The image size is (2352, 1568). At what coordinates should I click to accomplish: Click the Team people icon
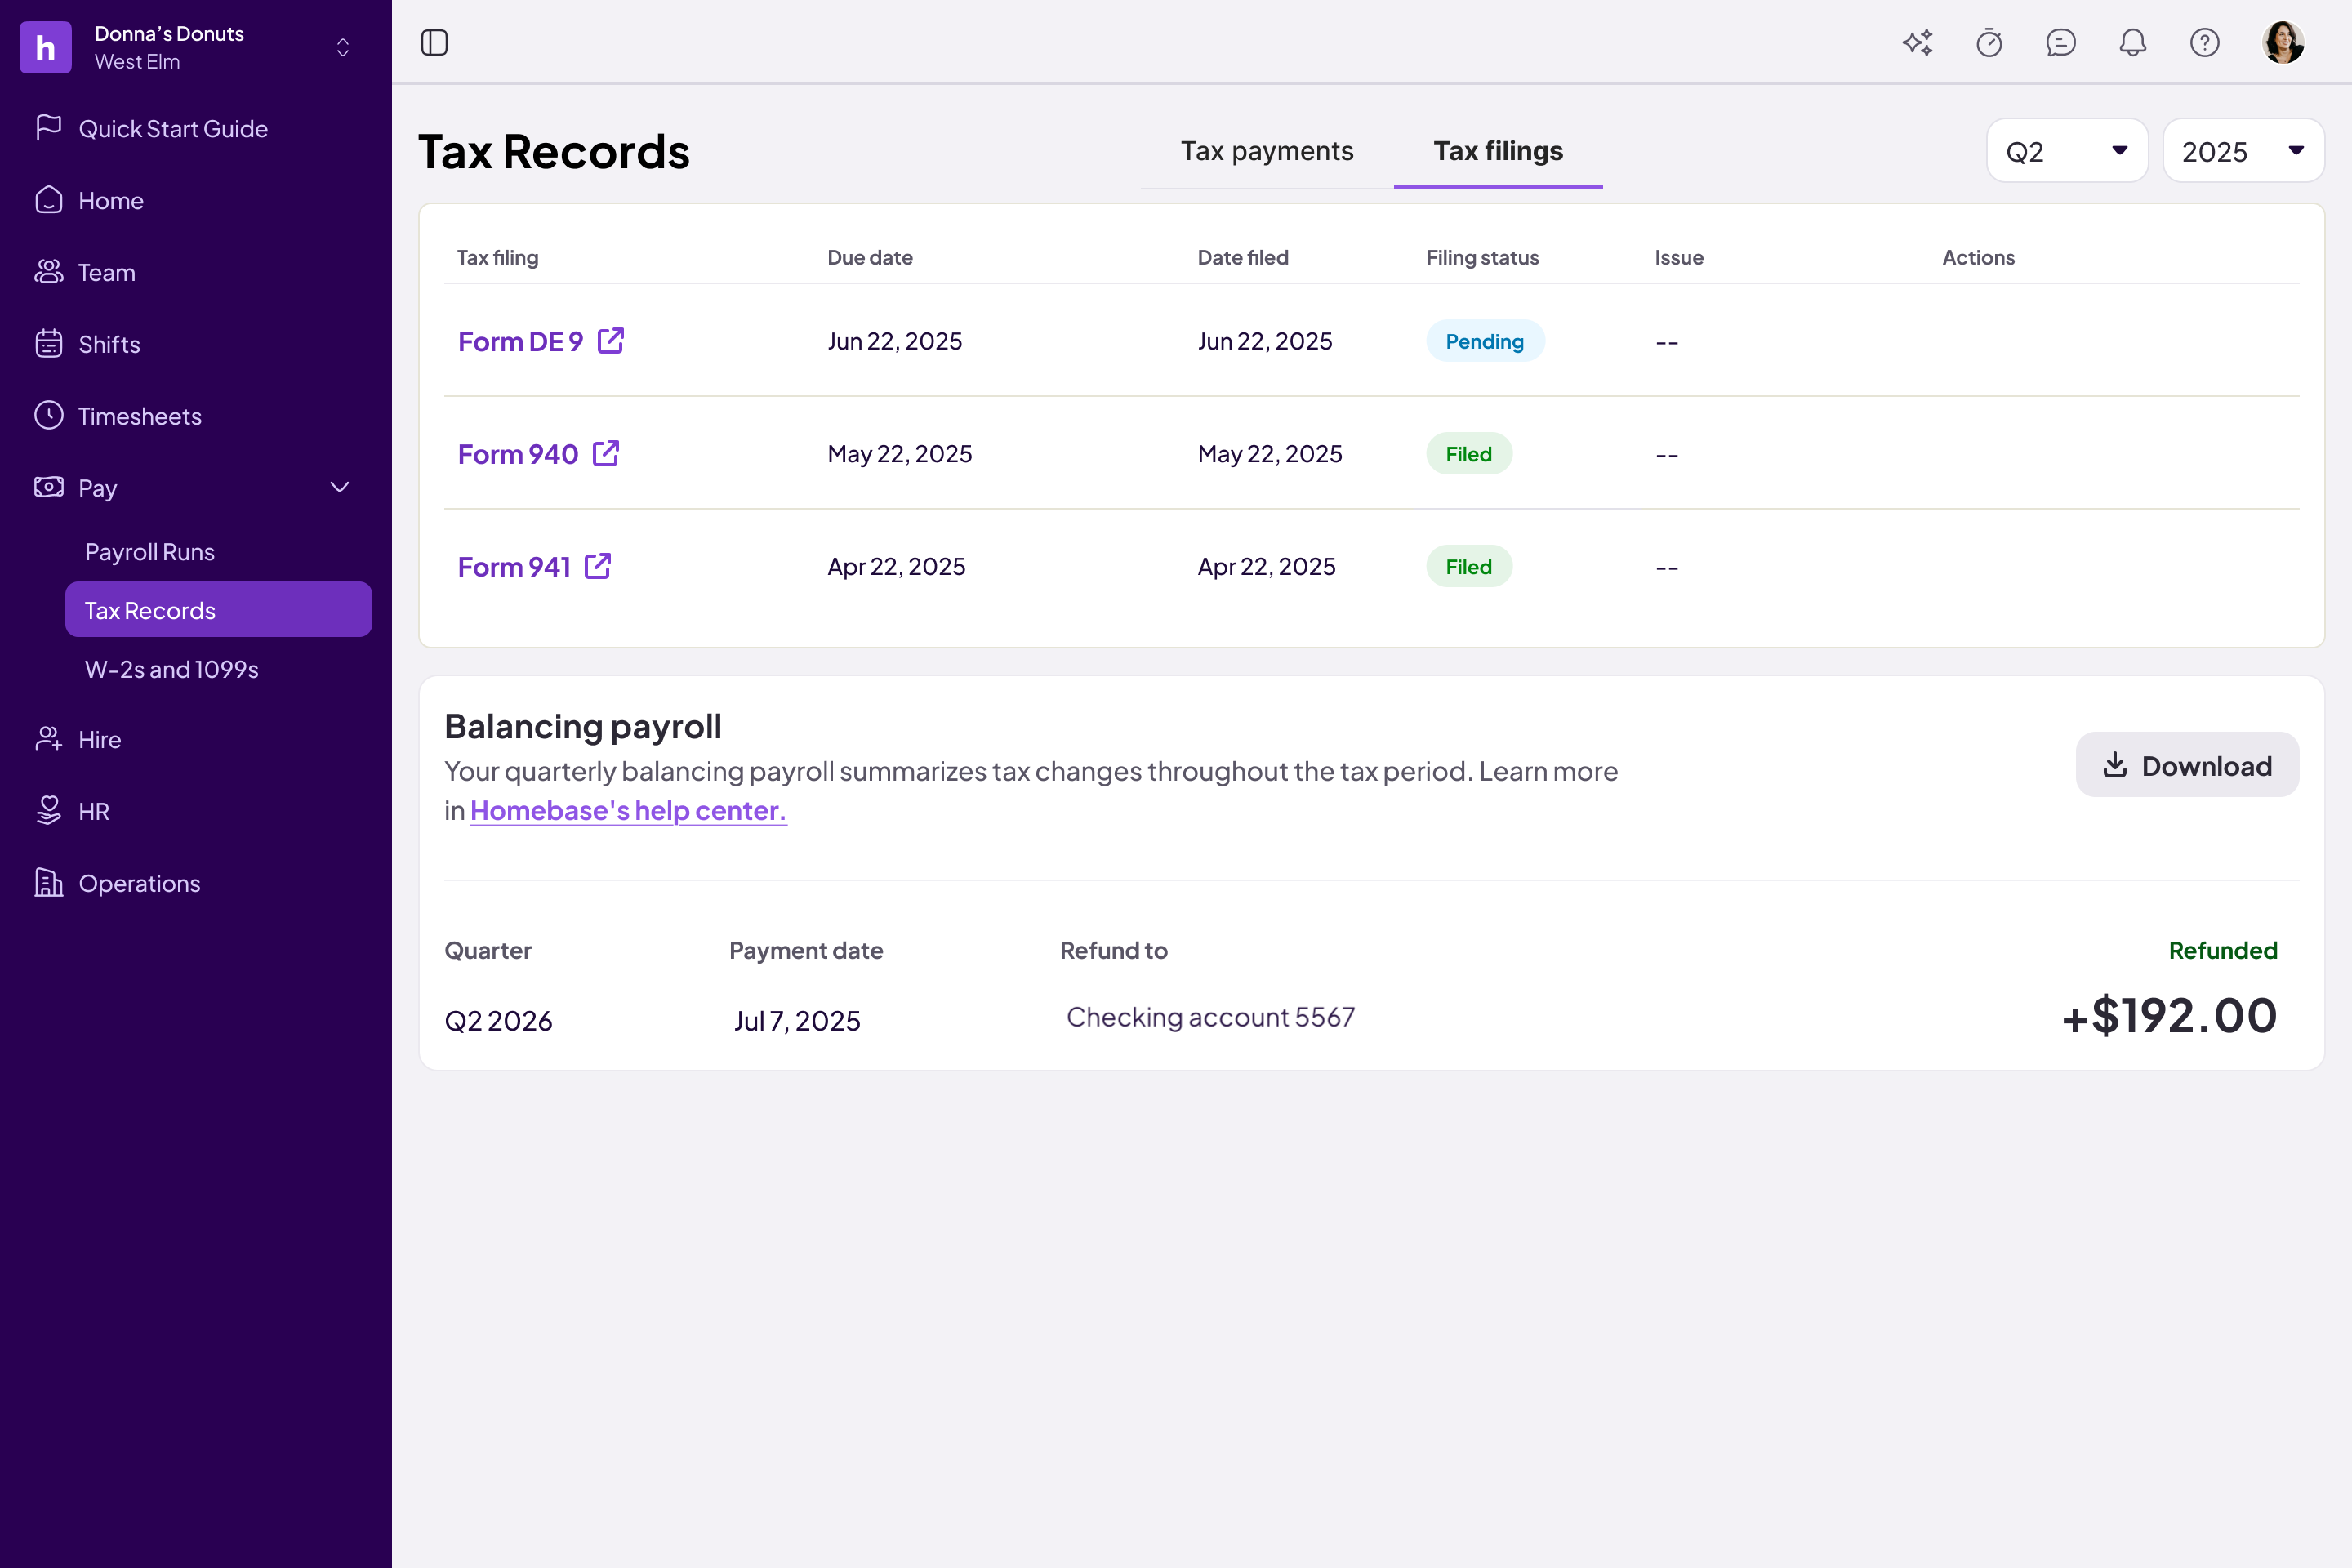[48, 272]
